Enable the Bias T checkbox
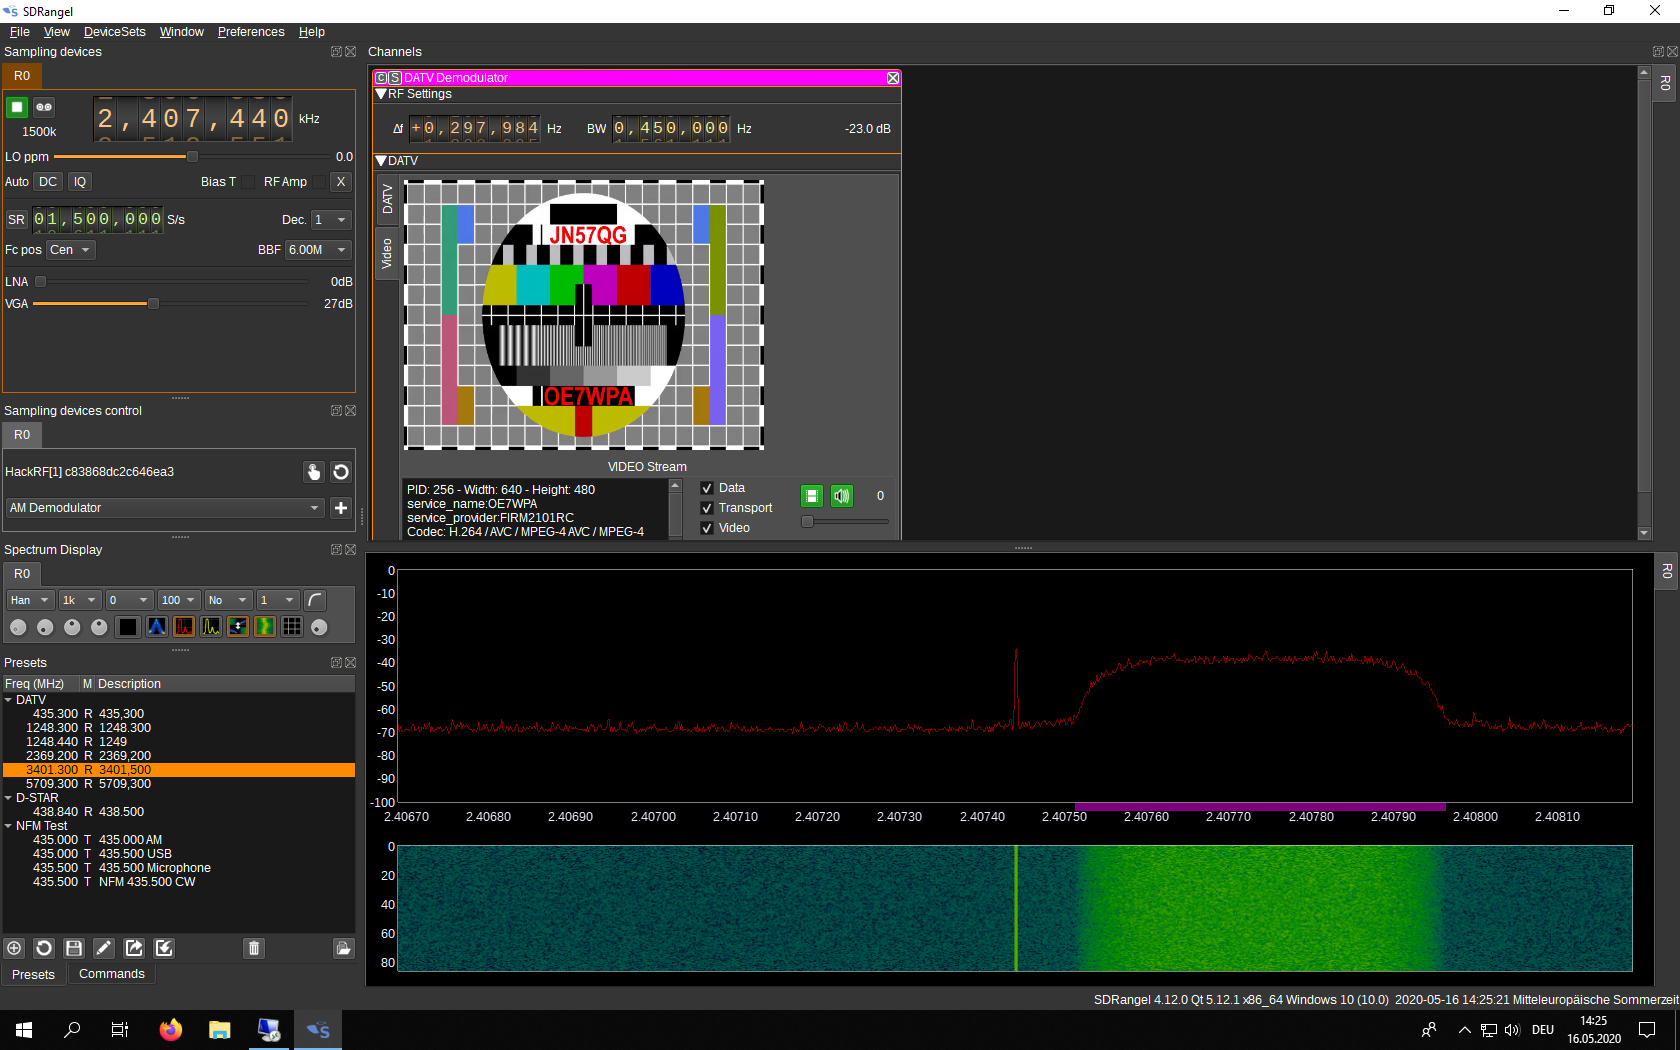This screenshot has width=1680, height=1050. 248,182
